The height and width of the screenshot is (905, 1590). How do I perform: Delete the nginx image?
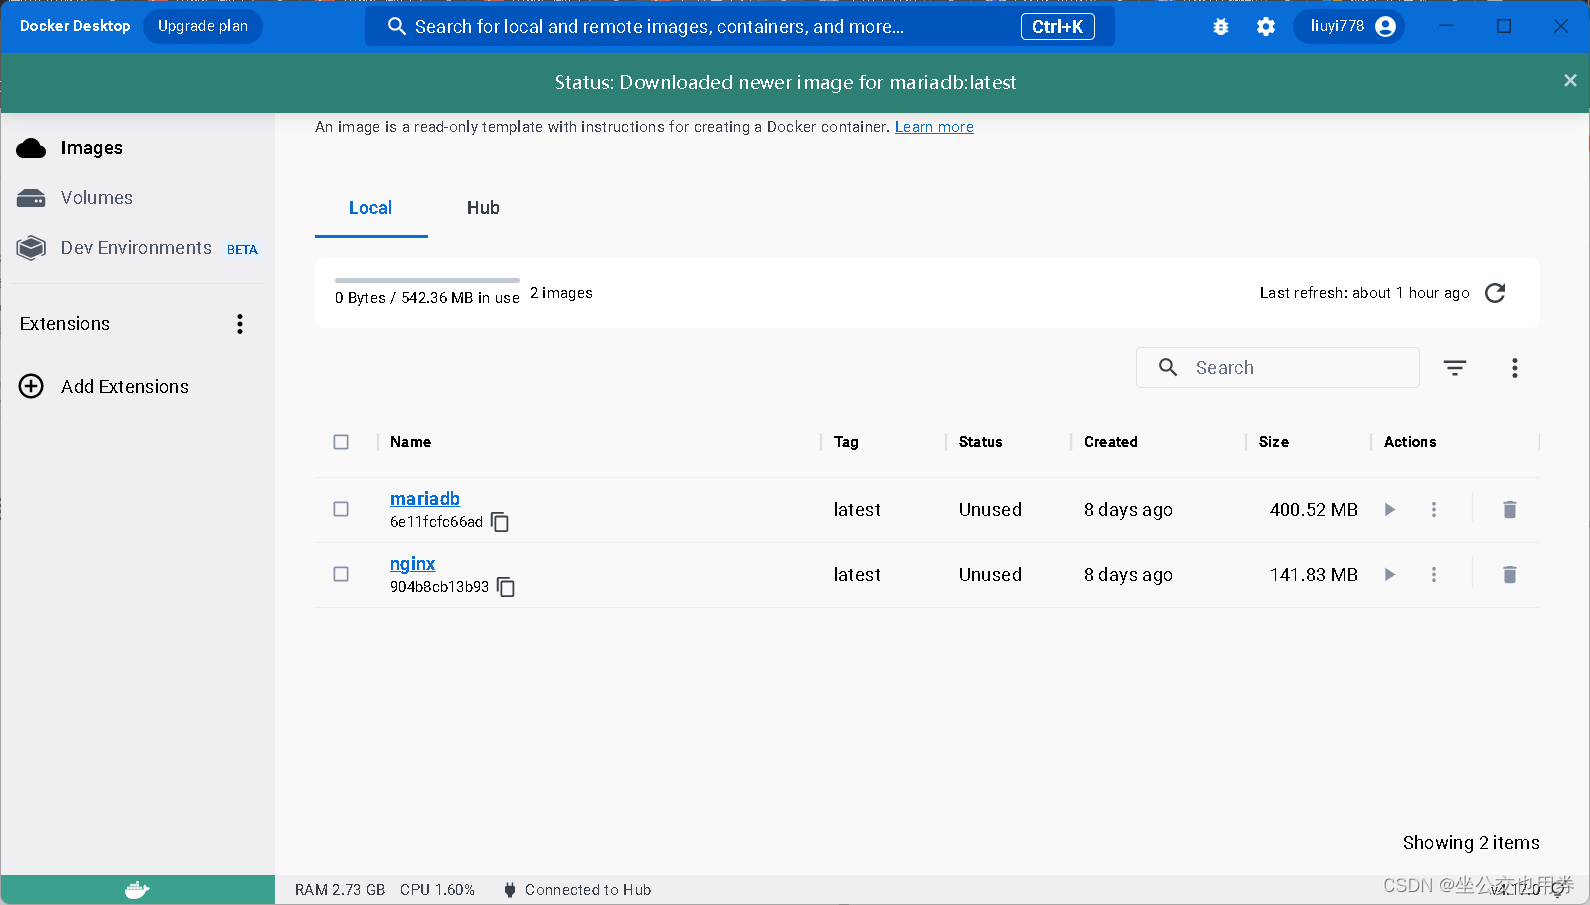point(1509,575)
